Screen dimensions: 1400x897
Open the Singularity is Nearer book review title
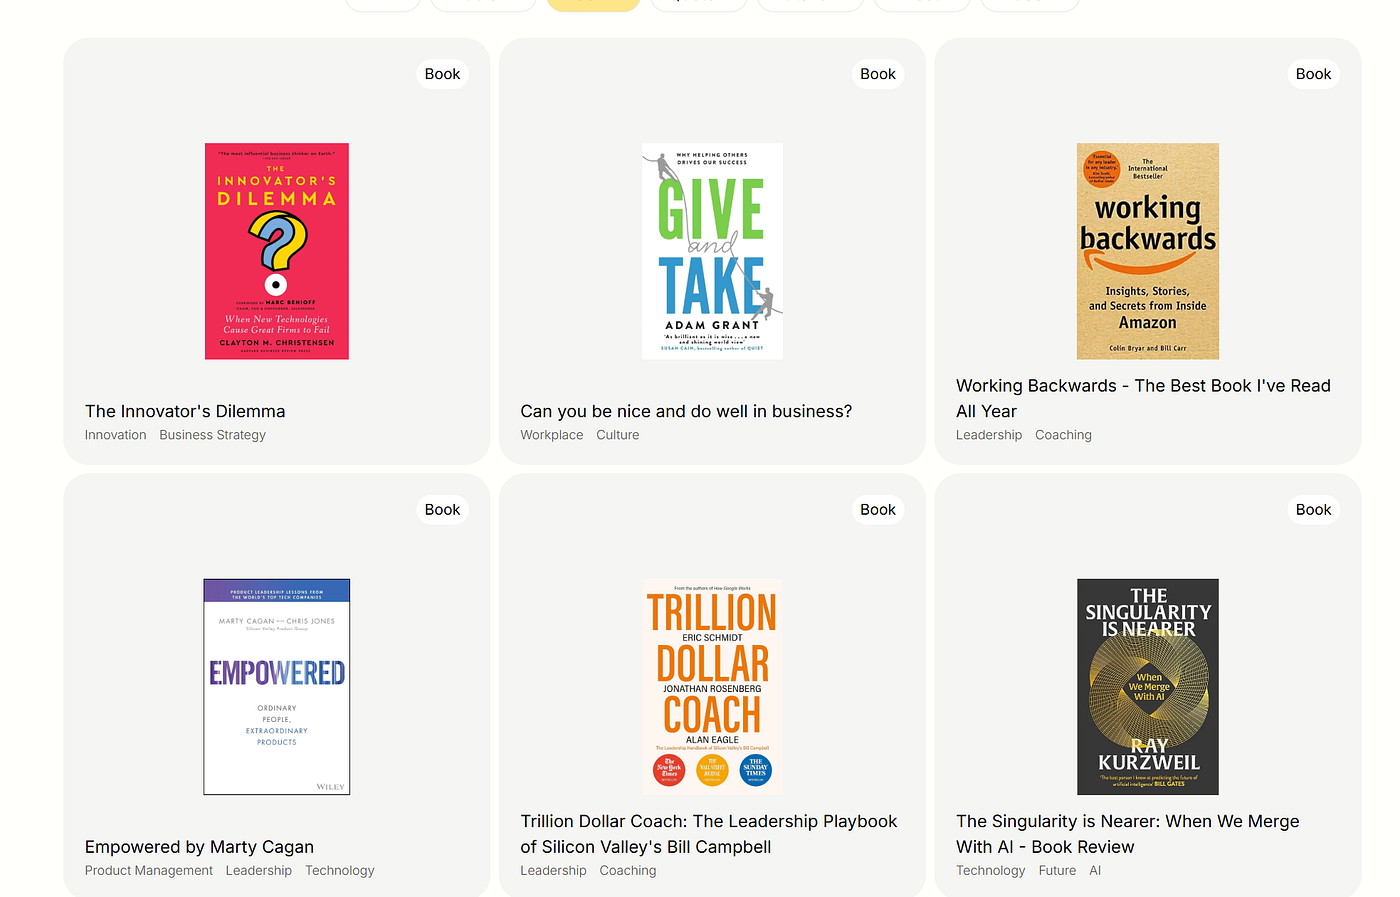[x=1127, y=834]
